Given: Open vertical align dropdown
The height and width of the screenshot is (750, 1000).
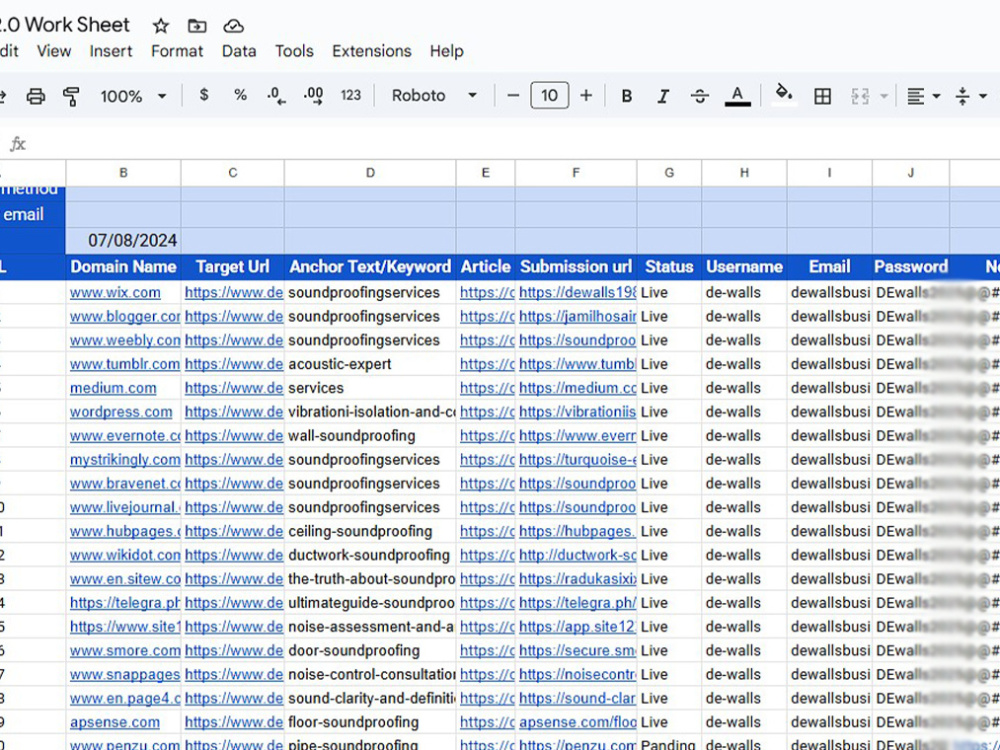Looking at the screenshot, I should pos(971,96).
